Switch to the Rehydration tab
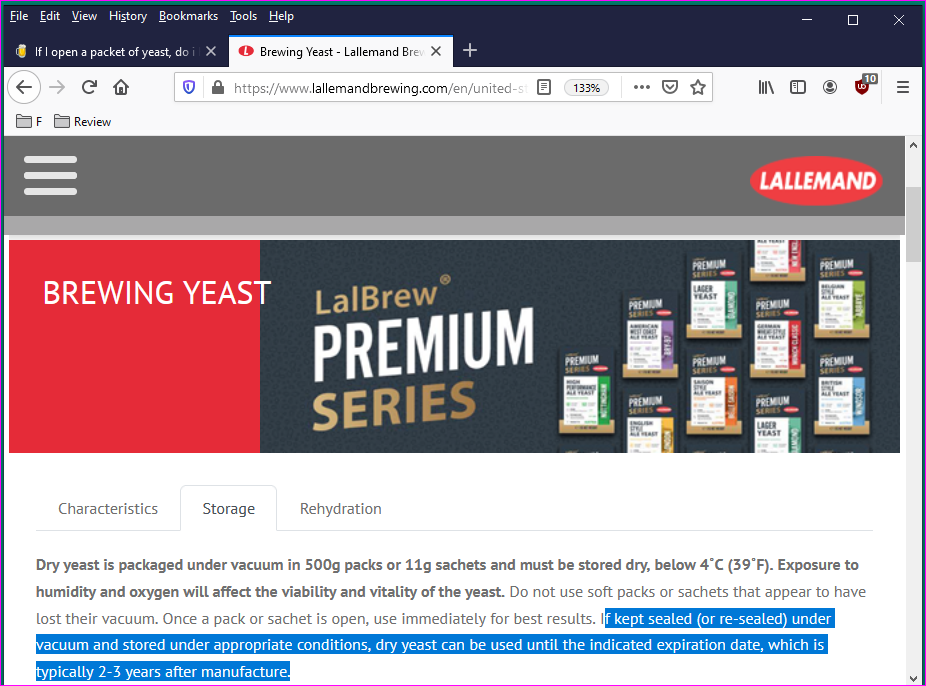Viewport: 926px width, 686px height. (x=341, y=508)
